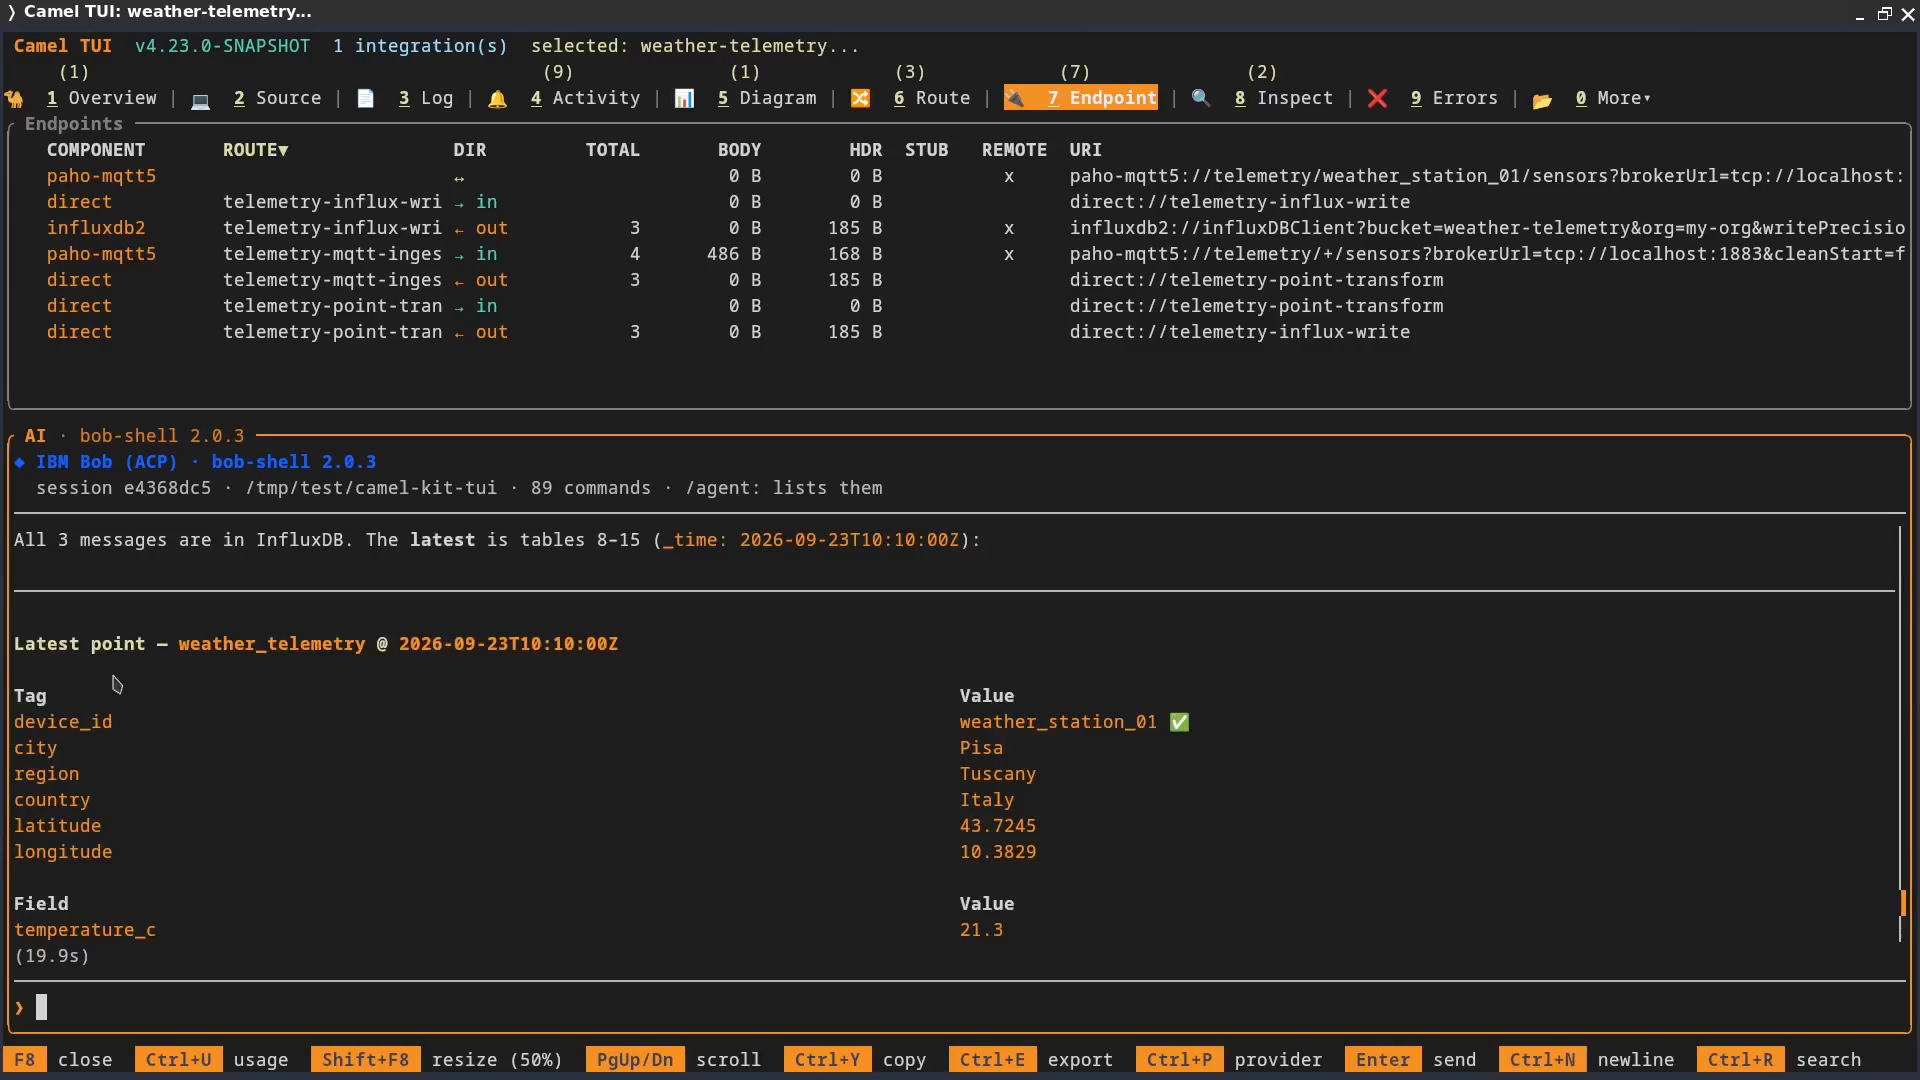Click the 1 integration(s) label
Screen dimensions: 1920x1080
(x=420, y=46)
